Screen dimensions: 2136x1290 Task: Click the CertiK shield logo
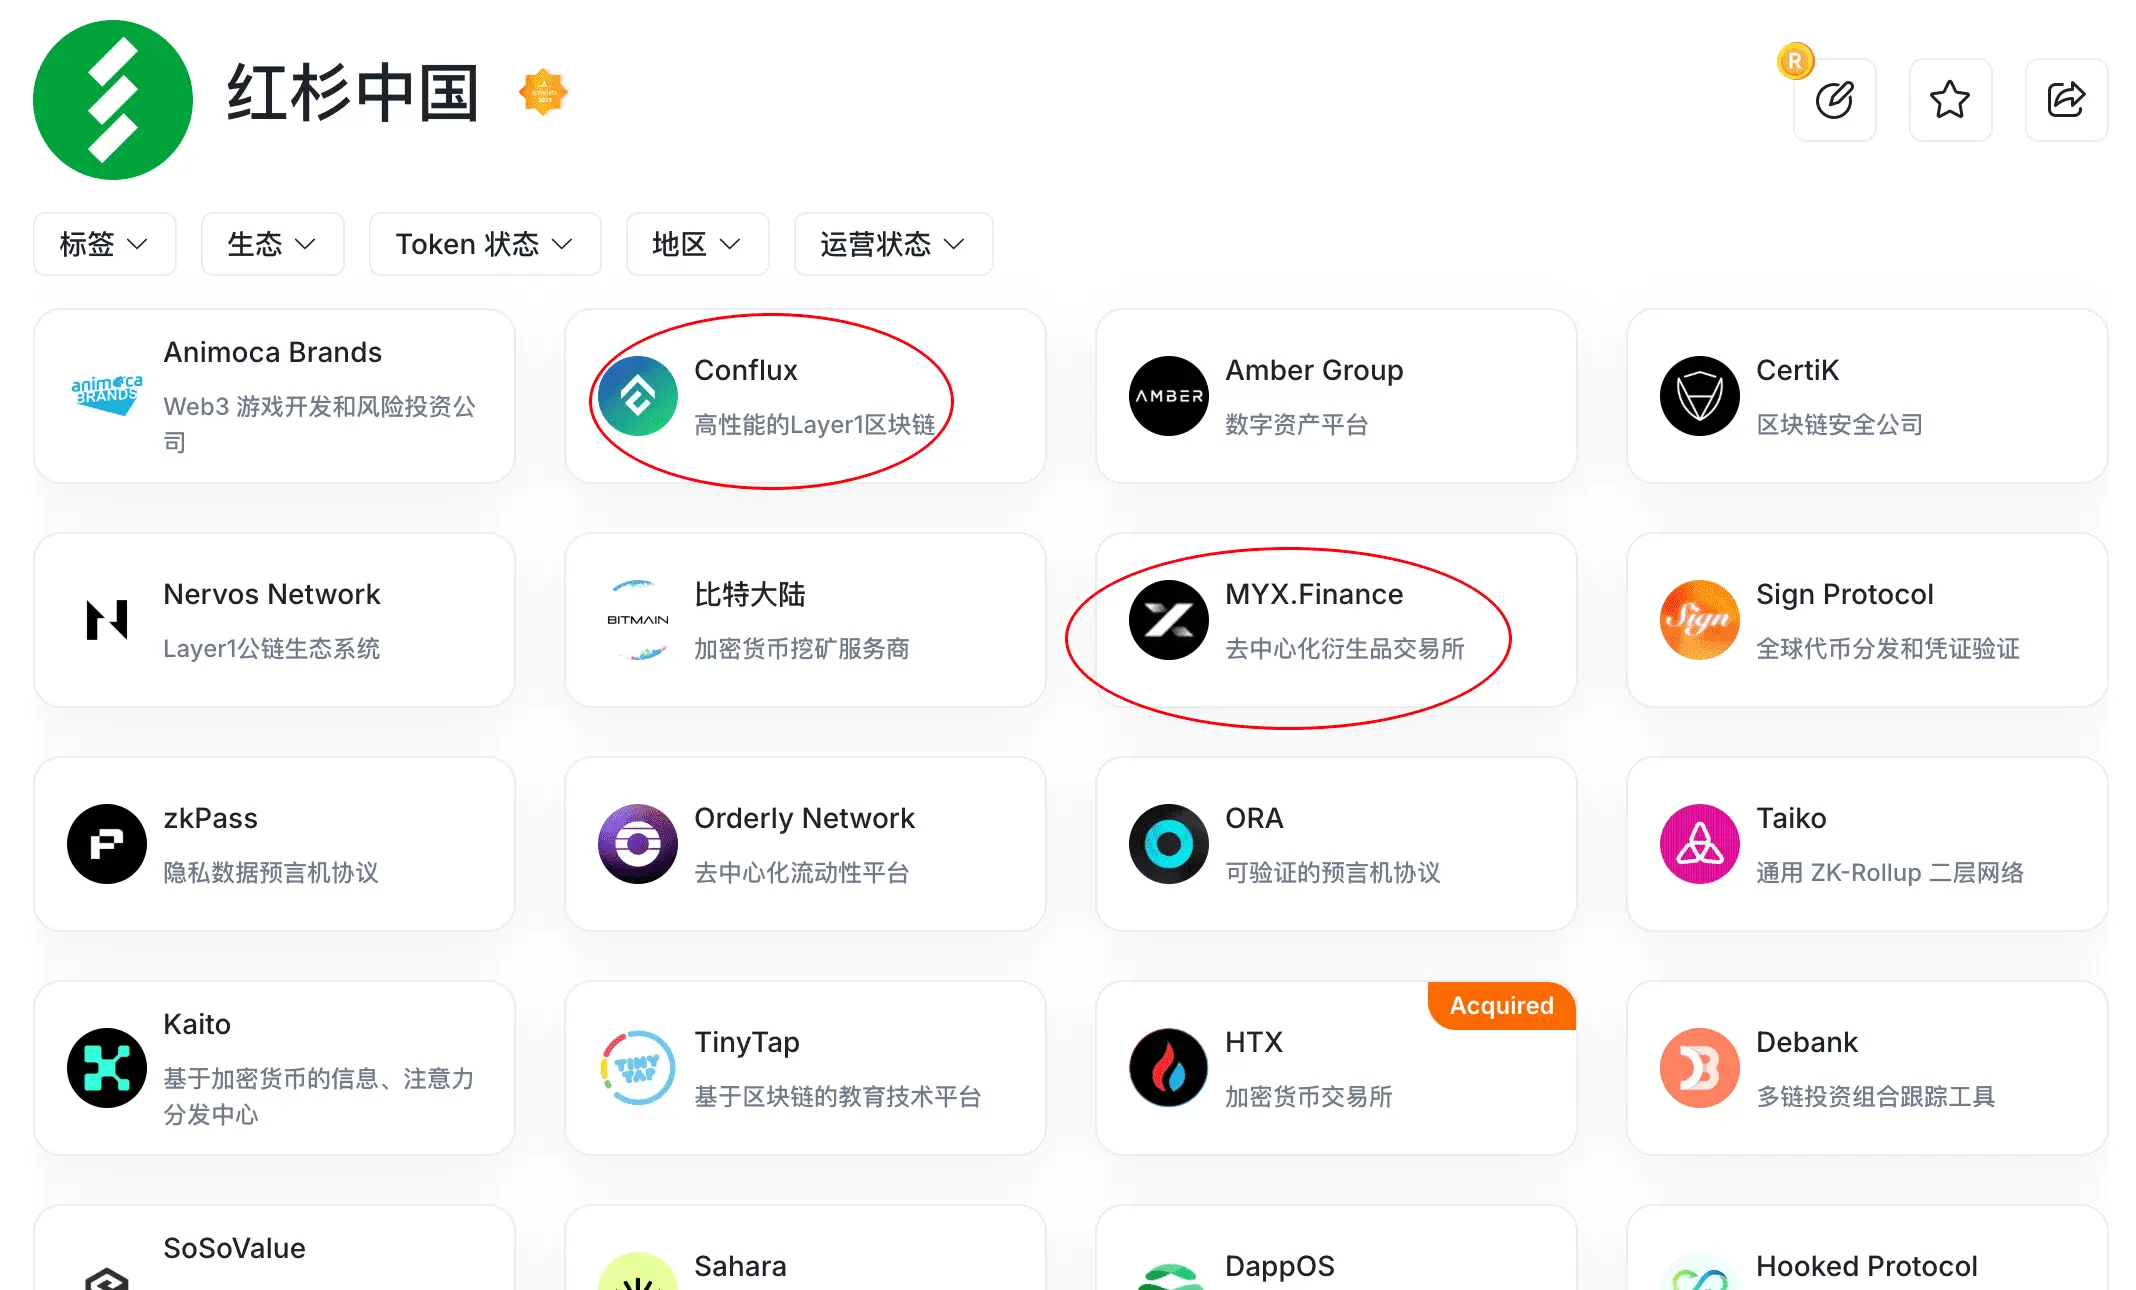pos(1700,396)
